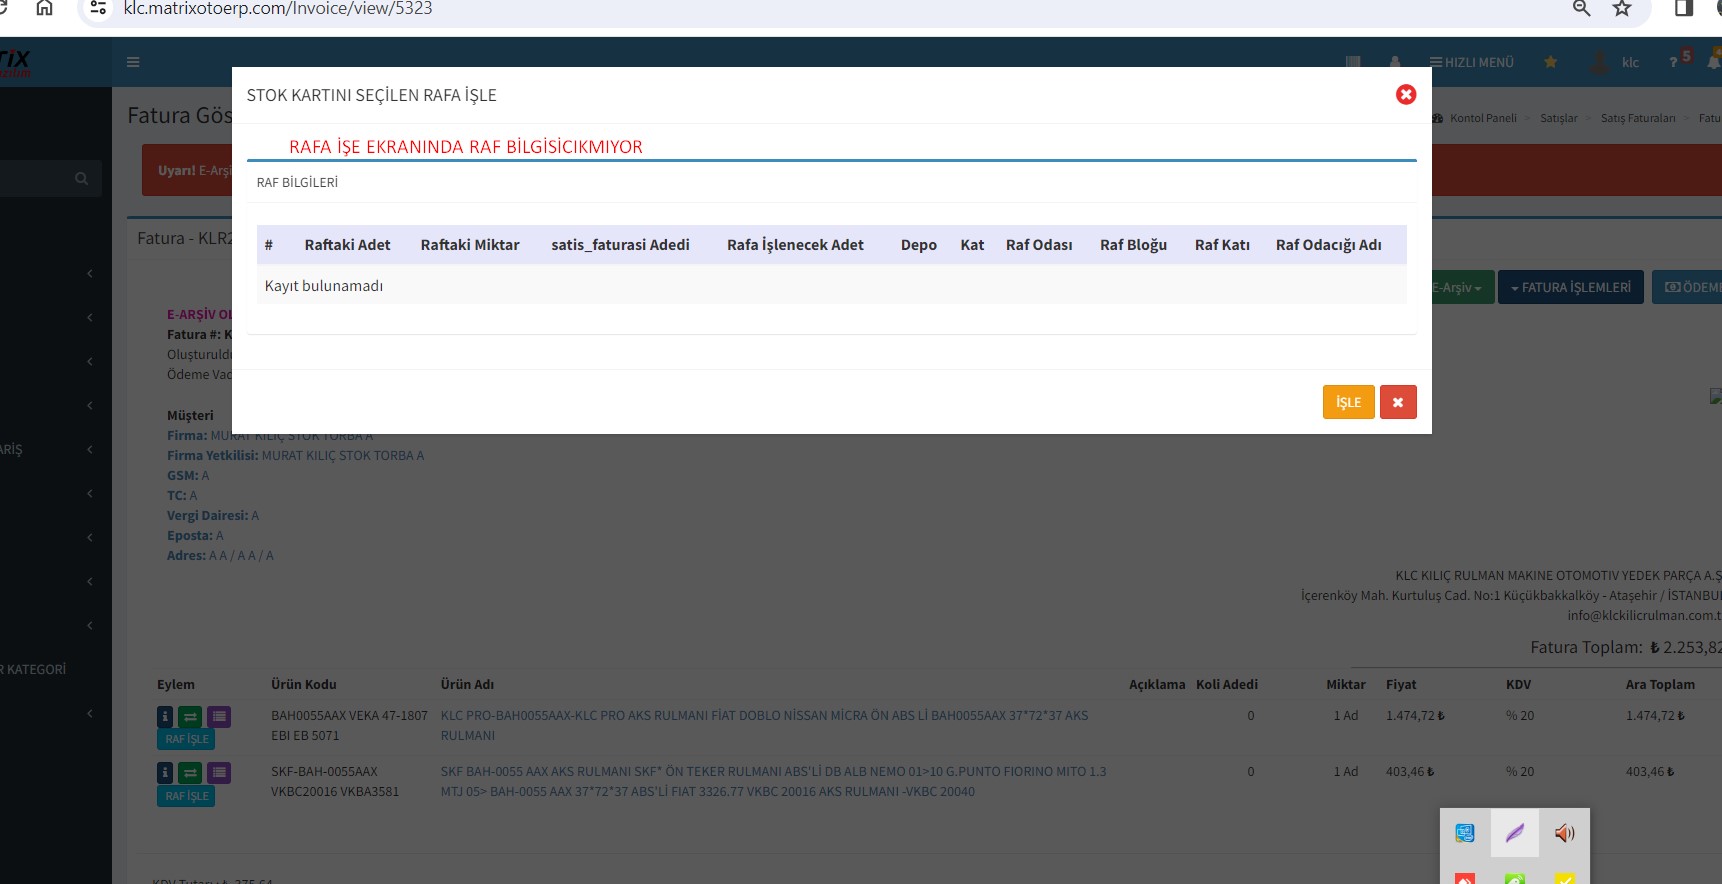Click the sidebar search magnifier icon

81,178
